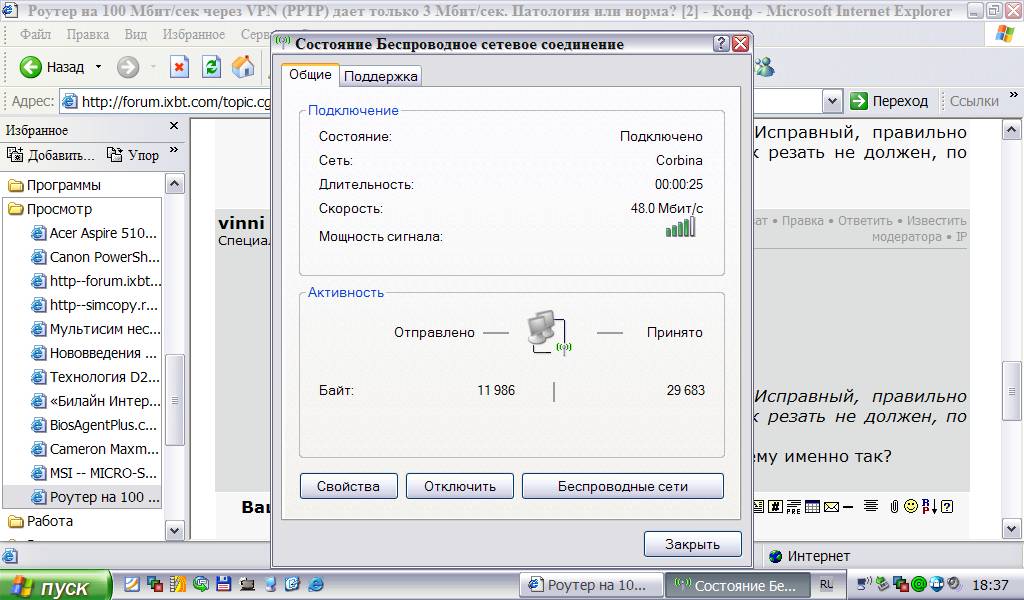Click the Internet Explorer quick launch icon
Viewport: 1024px width, 600px height.
pyautogui.click(x=315, y=584)
